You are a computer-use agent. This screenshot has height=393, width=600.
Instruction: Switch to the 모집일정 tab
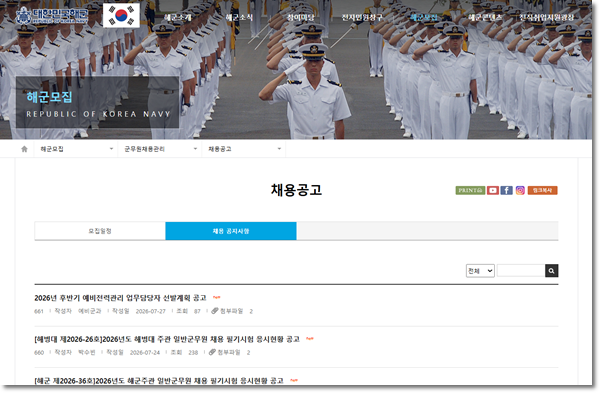[x=100, y=231]
